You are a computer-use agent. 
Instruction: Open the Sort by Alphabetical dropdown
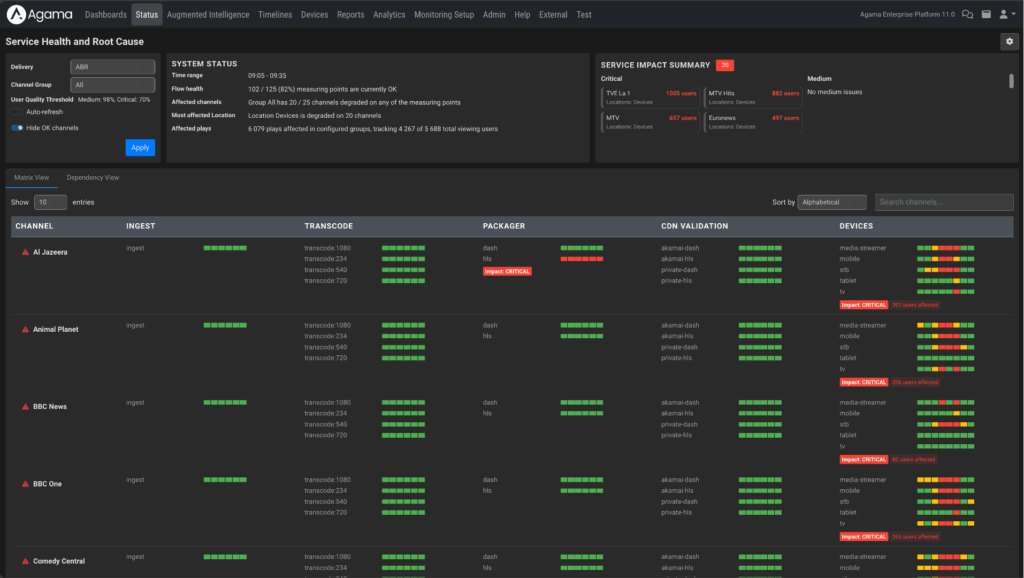832,202
